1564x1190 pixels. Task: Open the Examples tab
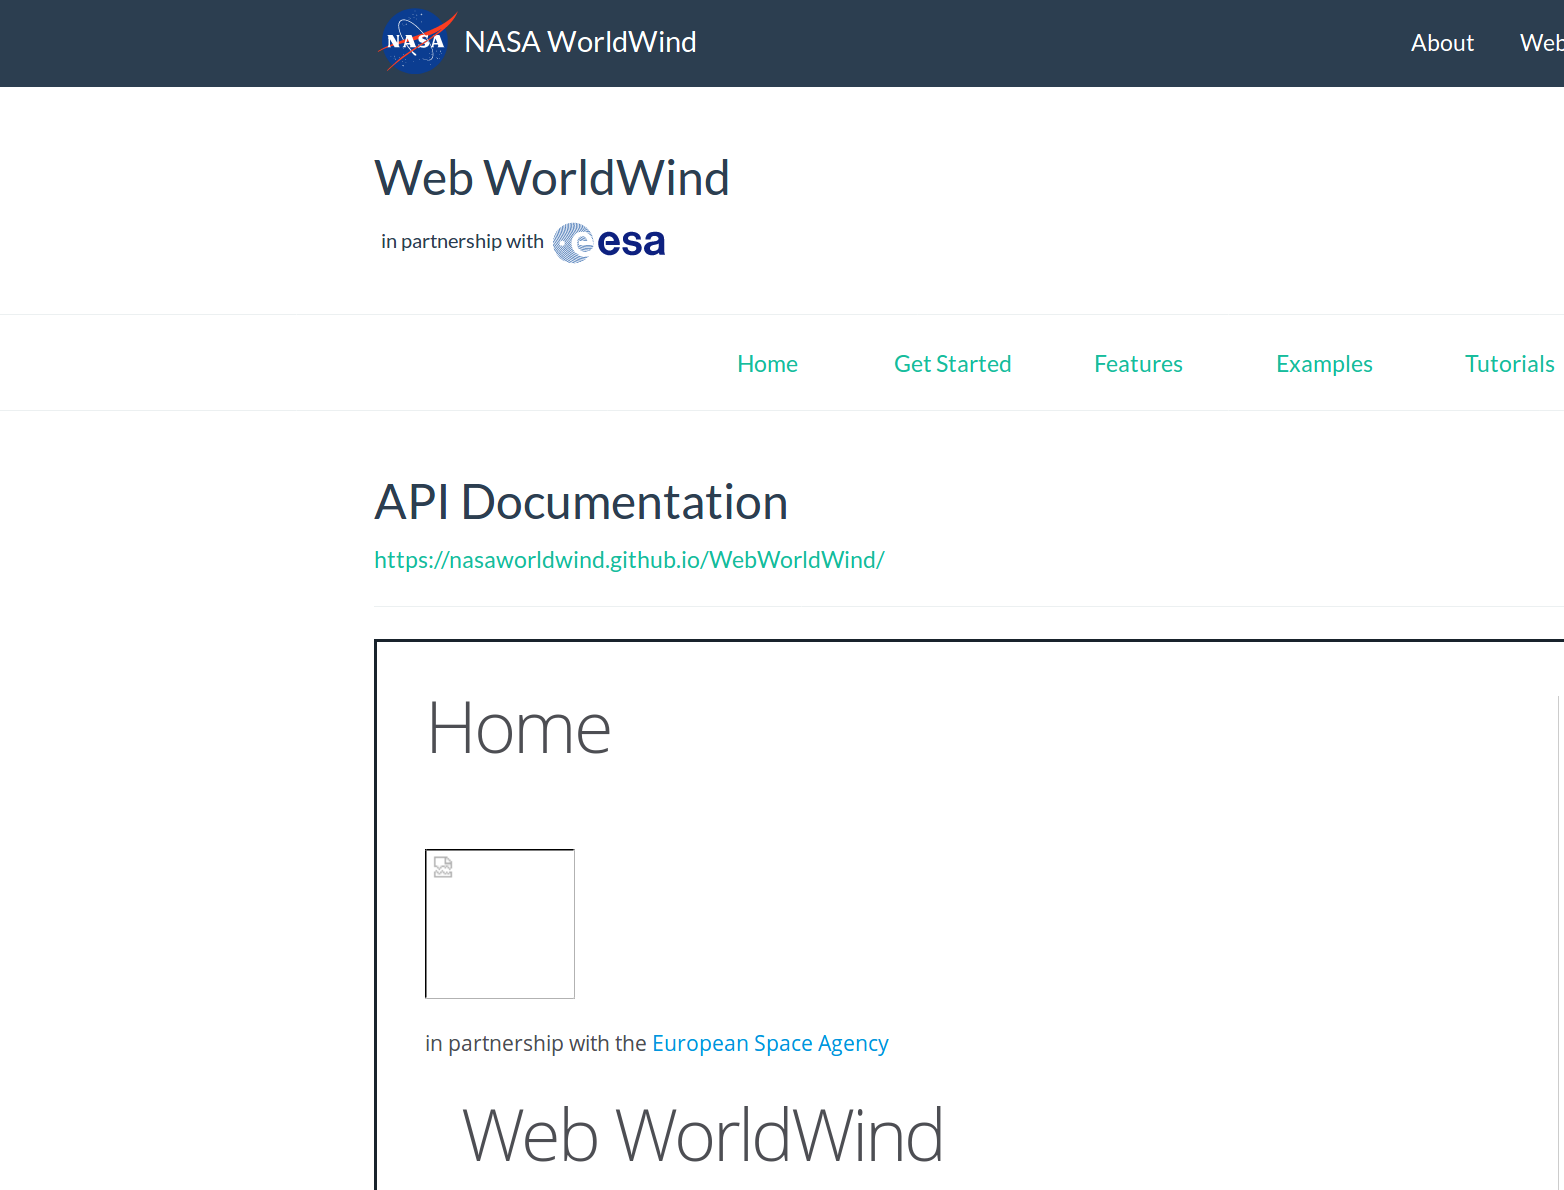1324,364
